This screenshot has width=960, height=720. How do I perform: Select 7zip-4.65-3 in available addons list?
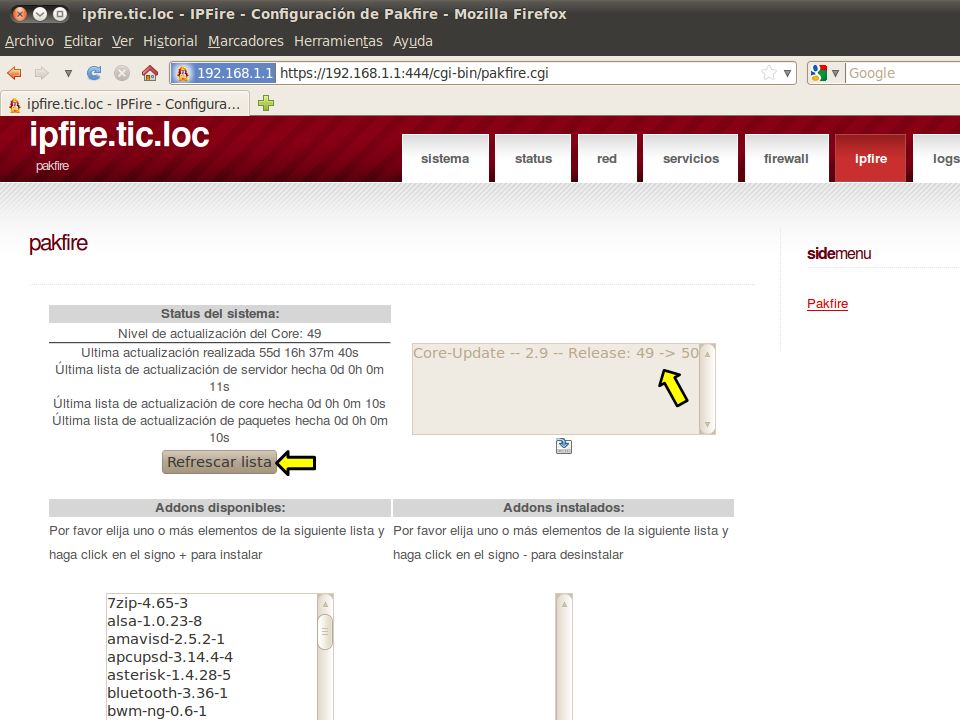pos(148,603)
